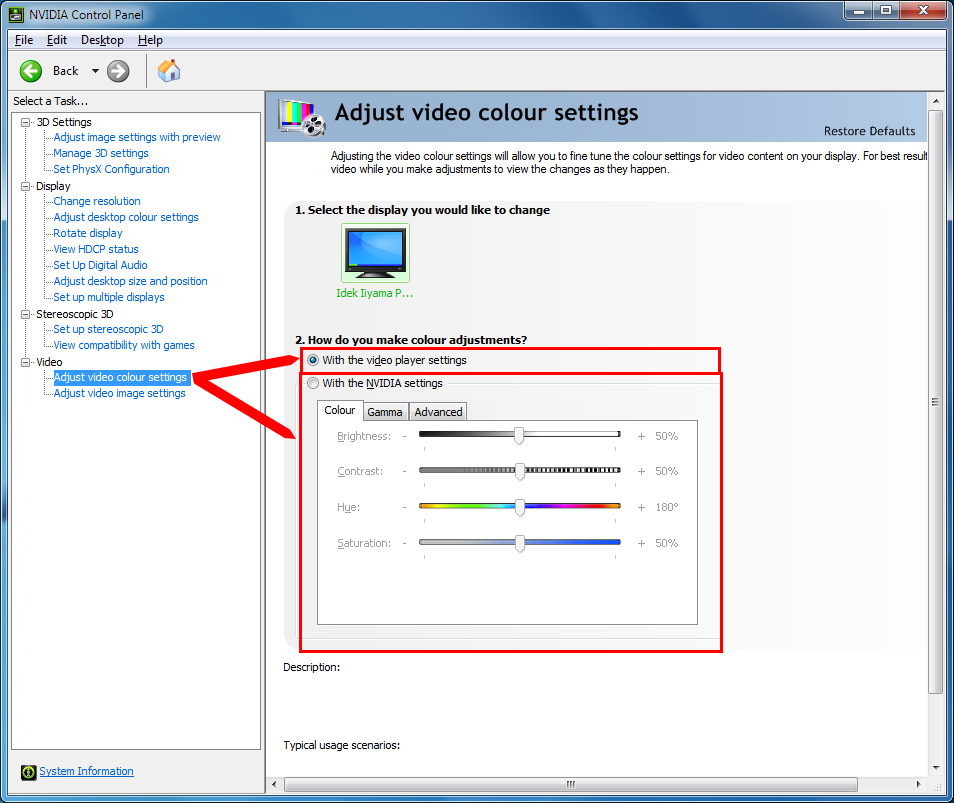Image resolution: width=954 pixels, height=803 pixels.
Task: Switch to the Advanced tab
Action: click(438, 412)
